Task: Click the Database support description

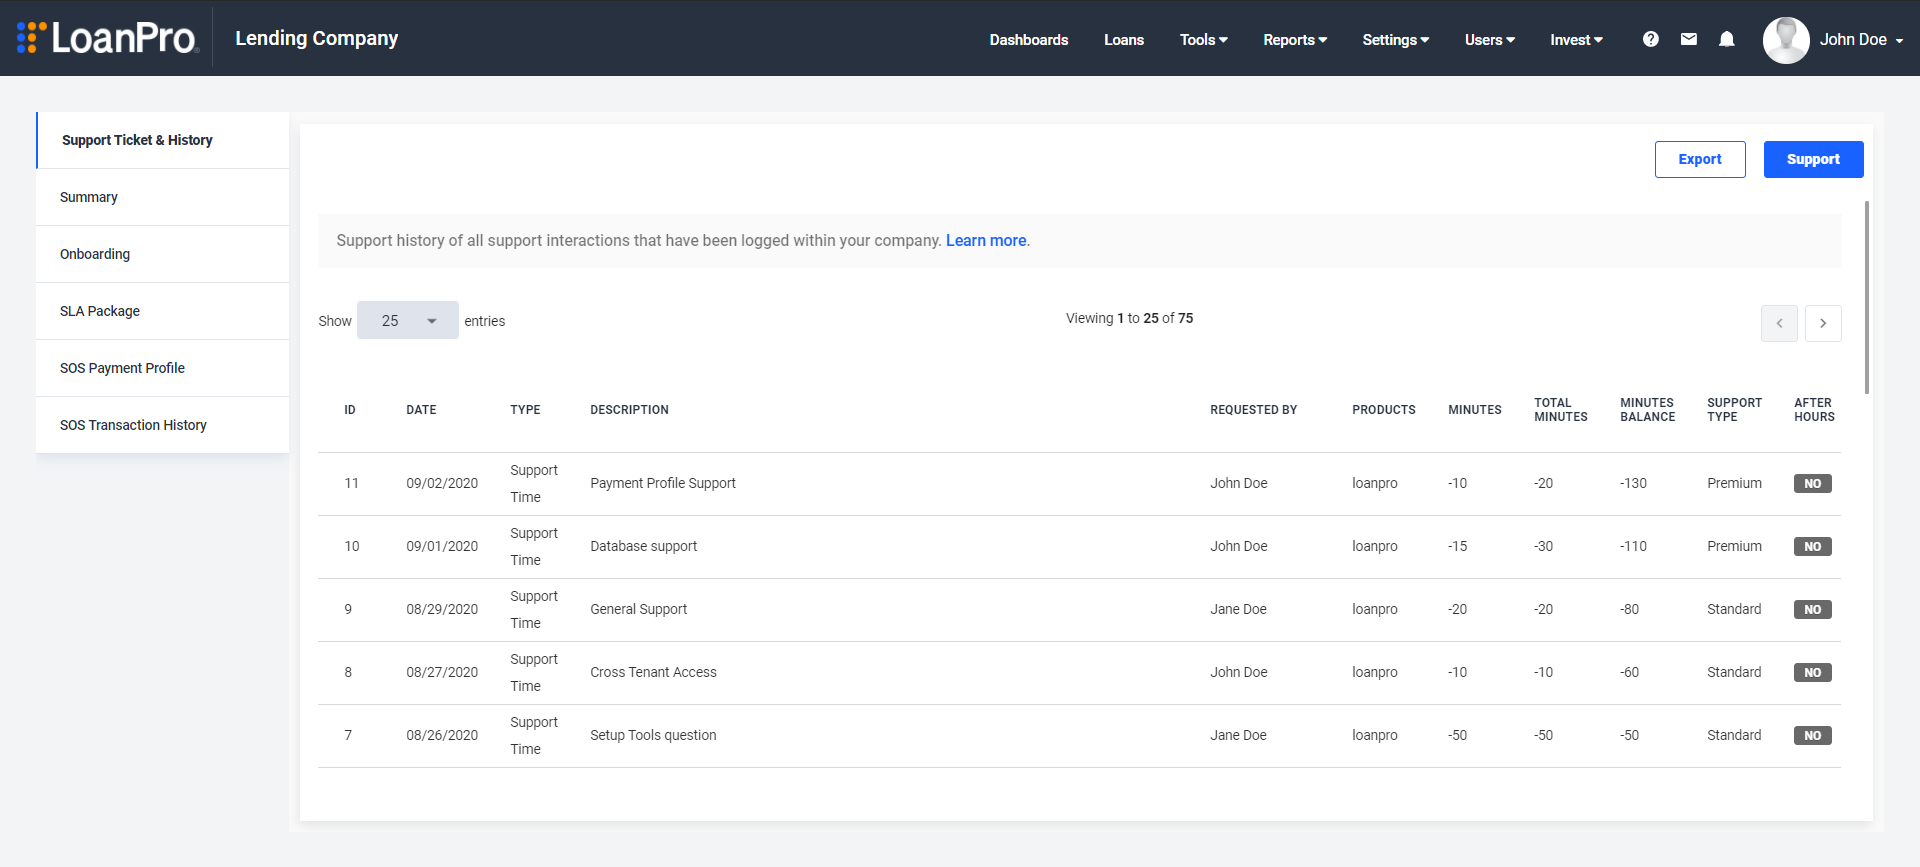Action: pyautogui.click(x=643, y=546)
